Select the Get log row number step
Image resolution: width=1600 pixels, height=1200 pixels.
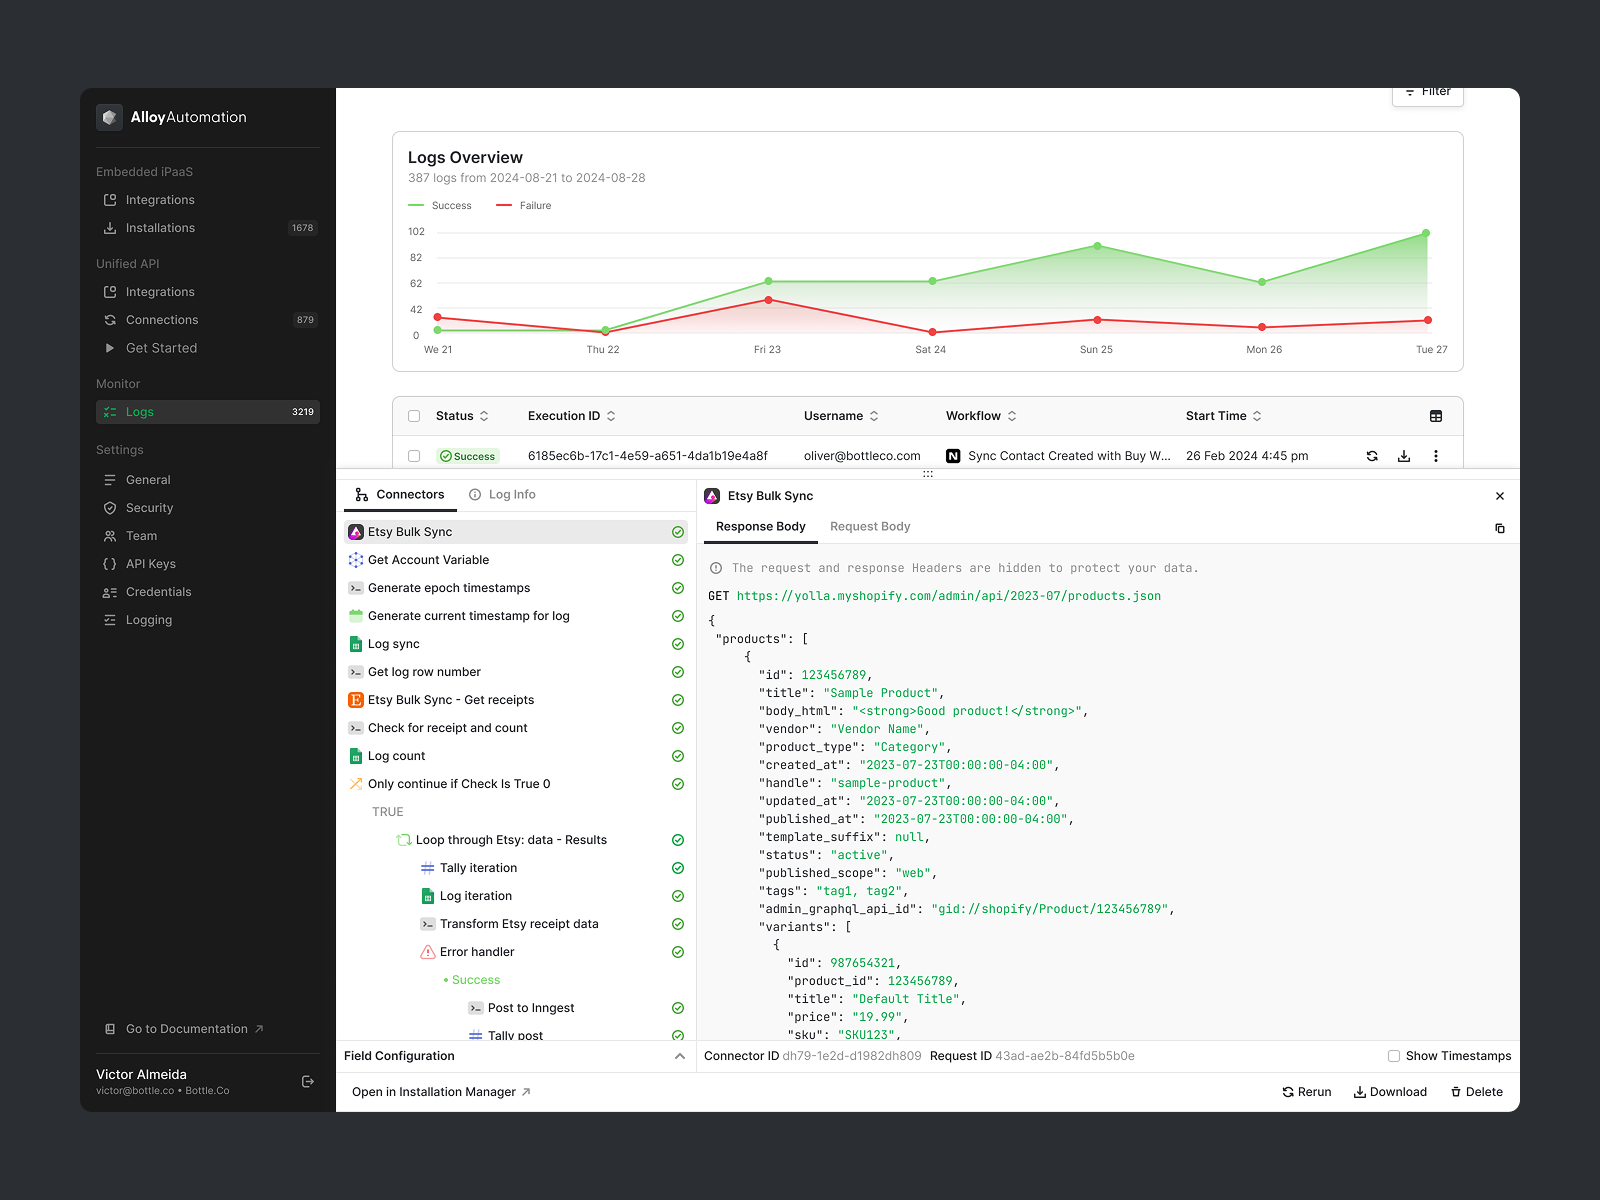pyautogui.click(x=516, y=672)
